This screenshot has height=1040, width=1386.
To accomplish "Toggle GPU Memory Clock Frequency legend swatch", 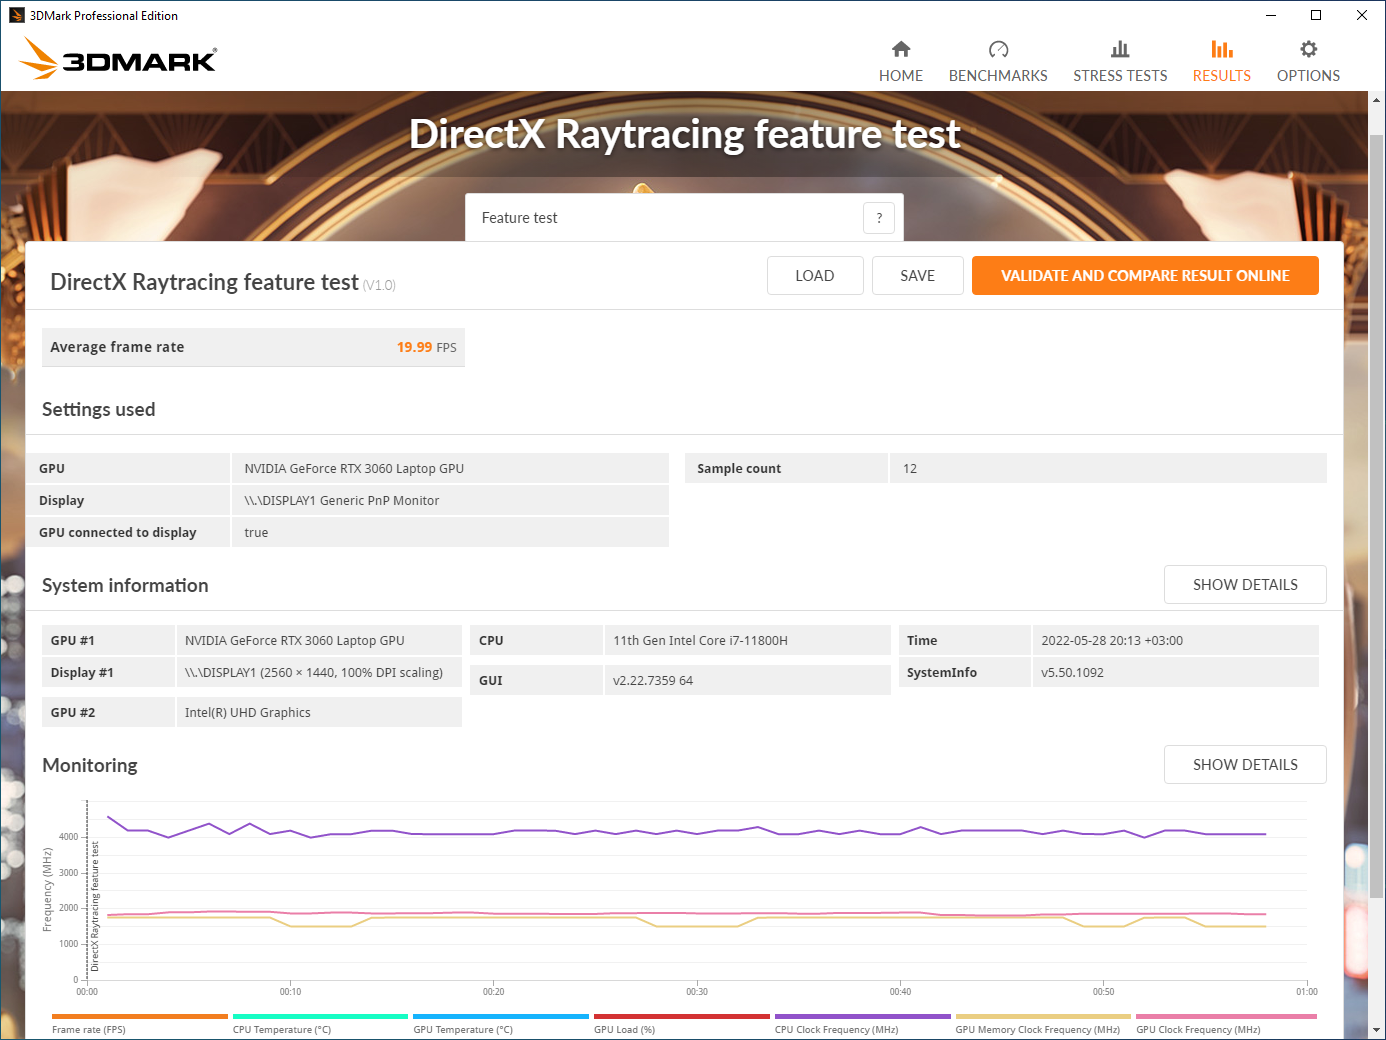I will [x=1043, y=1016].
